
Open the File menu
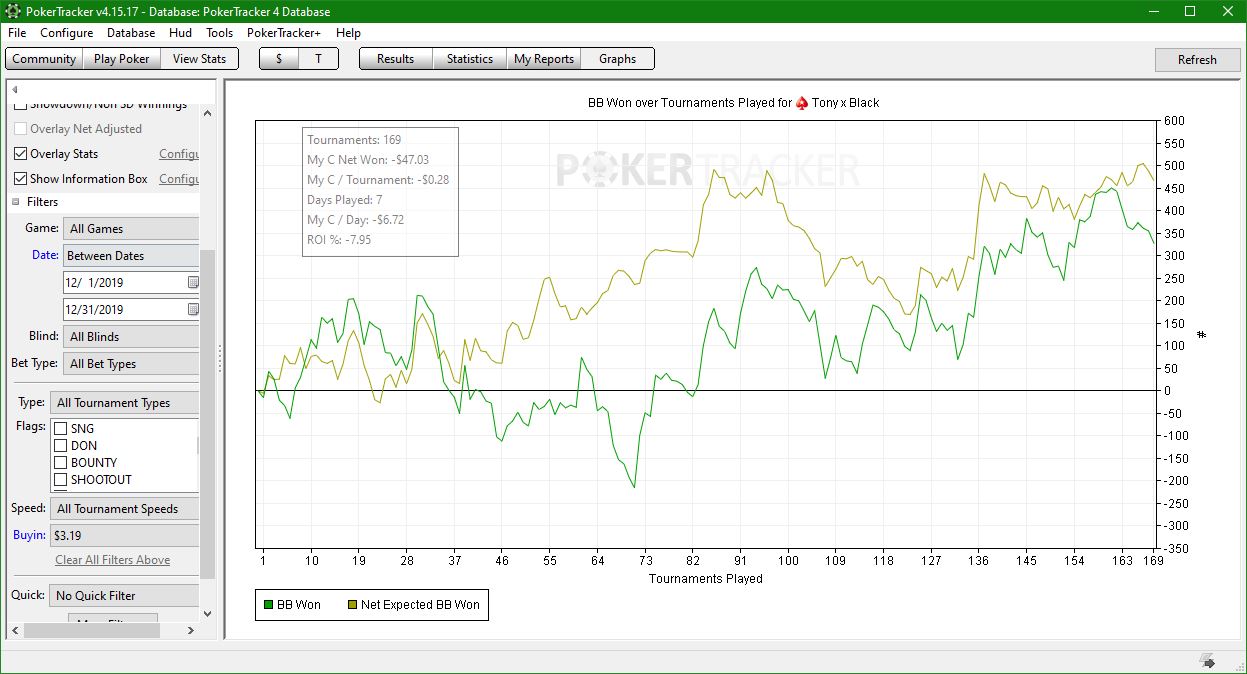point(17,33)
